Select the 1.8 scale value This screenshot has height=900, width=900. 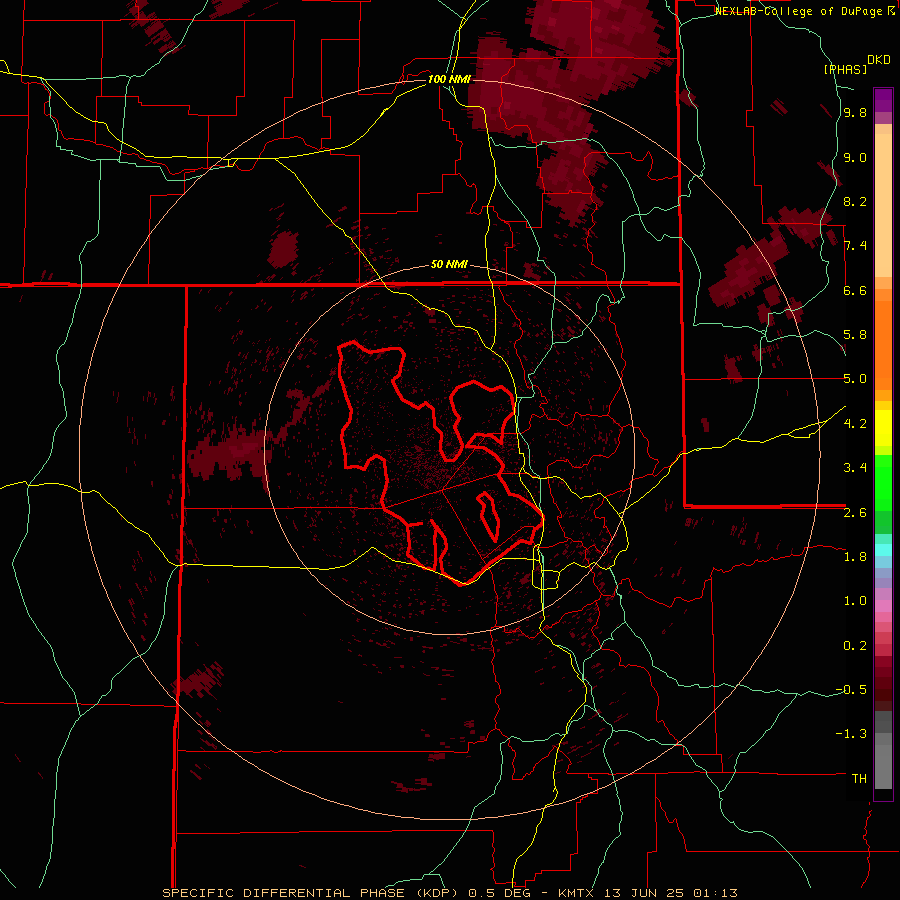855,557
